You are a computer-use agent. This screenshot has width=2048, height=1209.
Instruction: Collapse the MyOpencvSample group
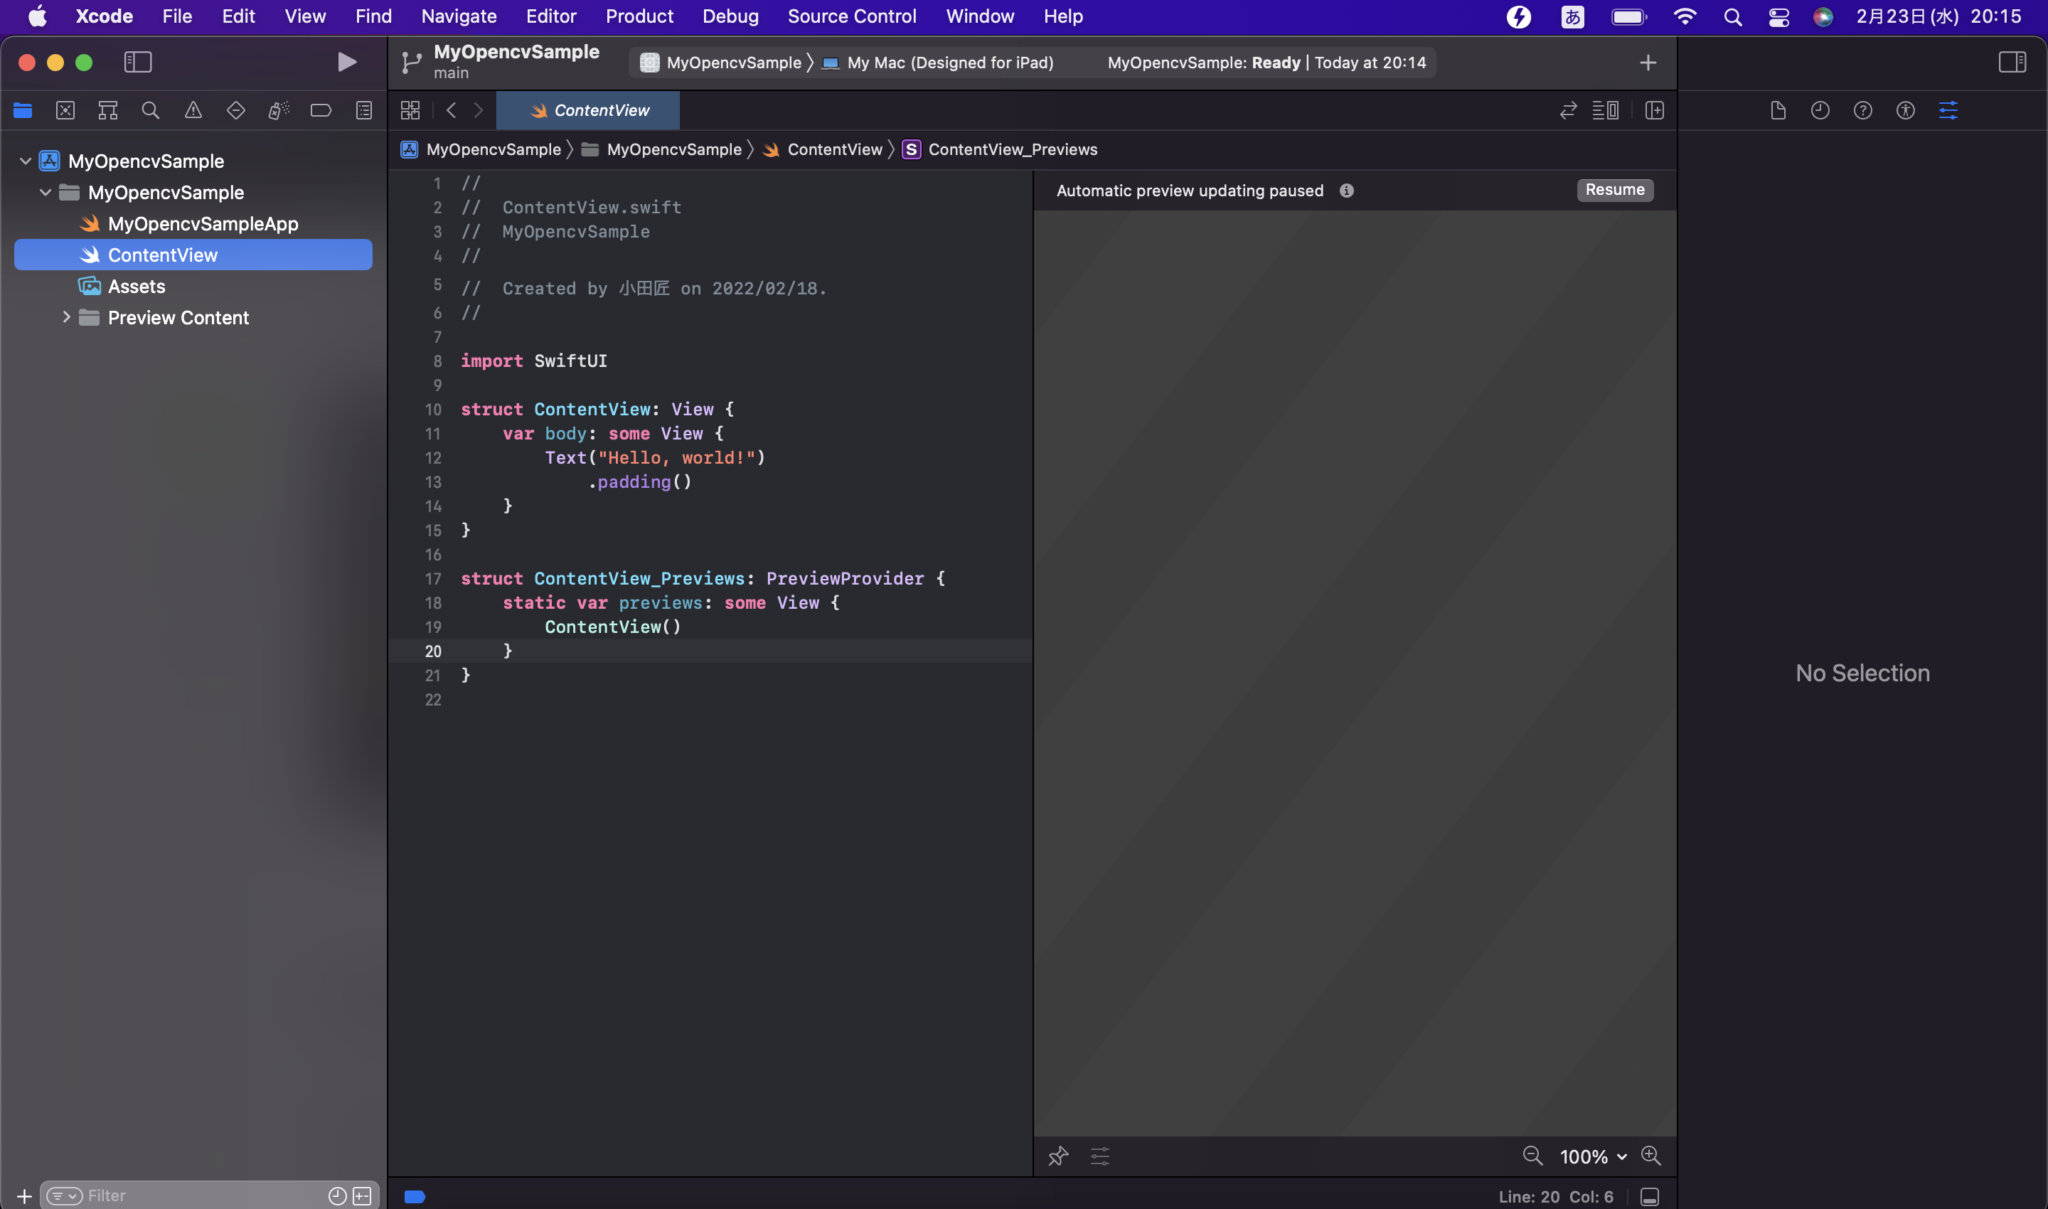[45, 192]
